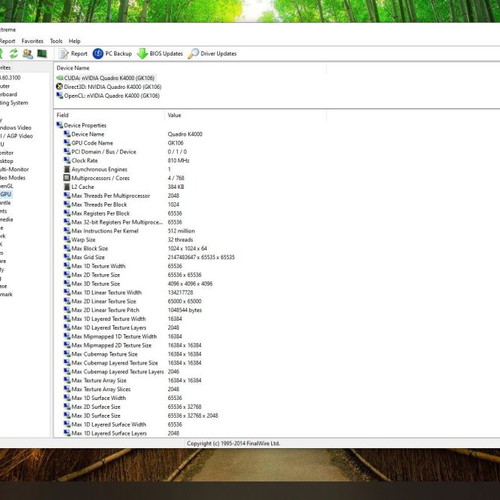
Task: Select the Direct3D Quadro K4000 device
Action: (x=109, y=87)
